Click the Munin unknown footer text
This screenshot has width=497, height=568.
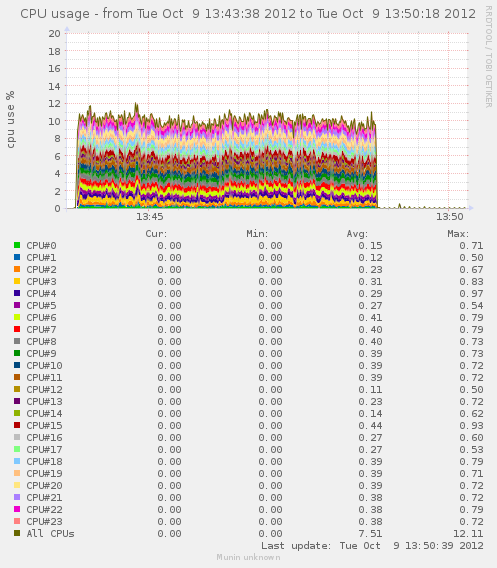[x=248, y=557]
